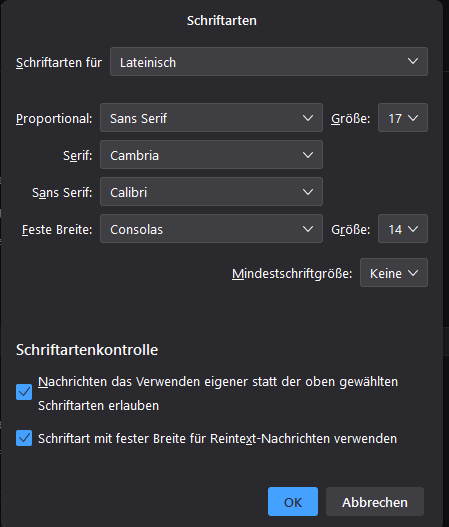
Task: Open the proportional Größe 17 dropdown
Action: point(403,118)
